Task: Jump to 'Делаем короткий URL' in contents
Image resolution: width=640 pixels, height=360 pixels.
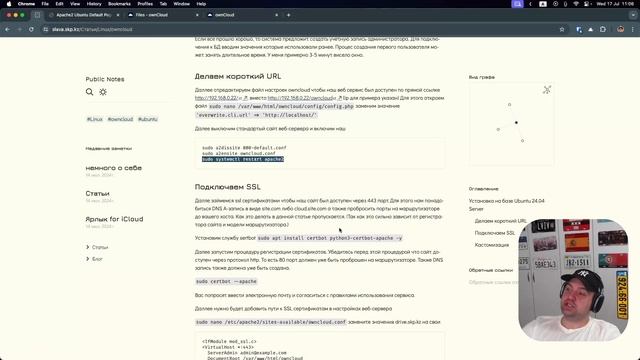Action: (x=500, y=221)
